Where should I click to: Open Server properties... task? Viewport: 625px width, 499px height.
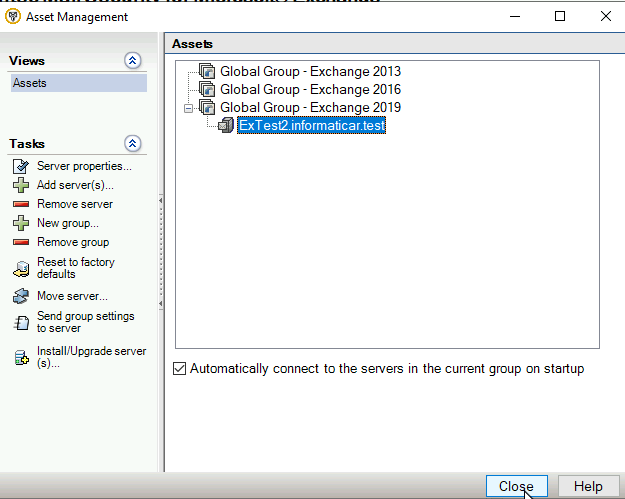84,166
